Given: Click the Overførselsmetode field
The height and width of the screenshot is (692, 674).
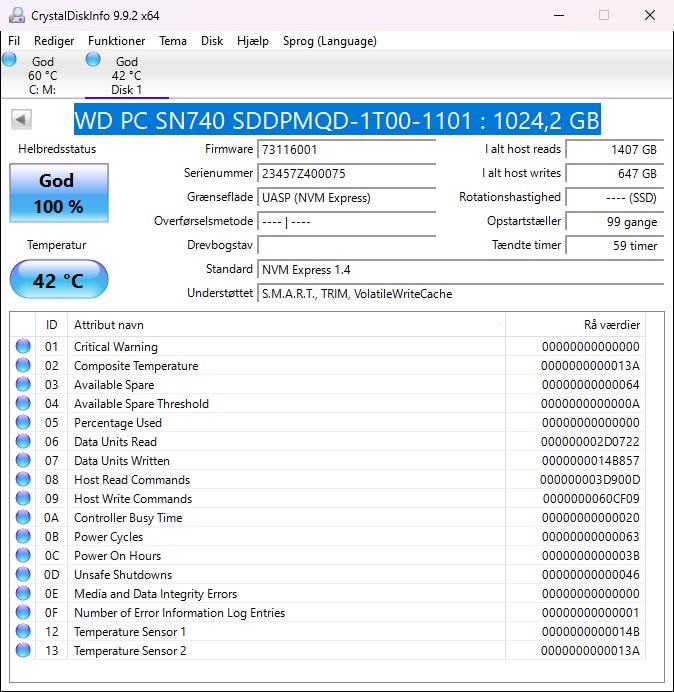Looking at the screenshot, I should [x=346, y=222].
